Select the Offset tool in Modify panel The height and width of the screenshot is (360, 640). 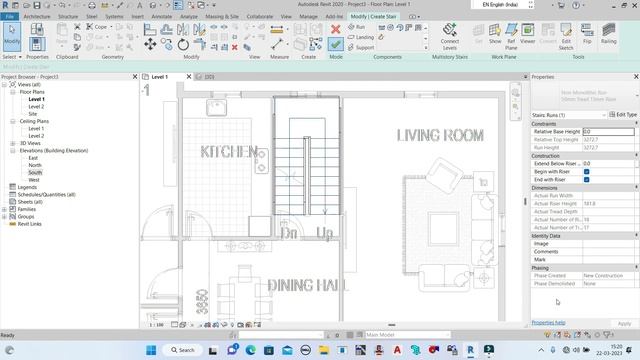(166, 29)
